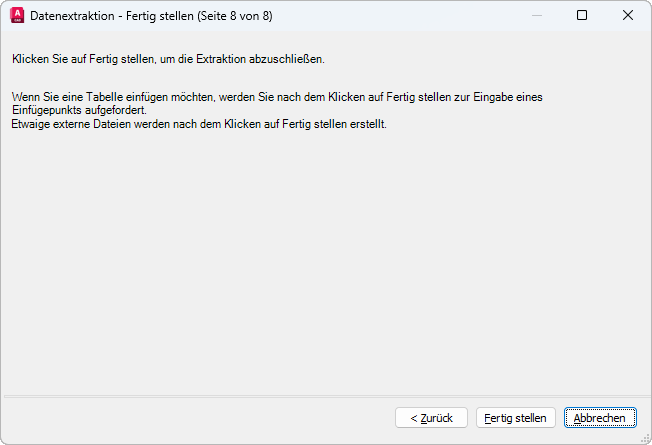Cancel the wizard with Abbrechen
Image resolution: width=652 pixels, height=445 pixels.
pyautogui.click(x=600, y=418)
